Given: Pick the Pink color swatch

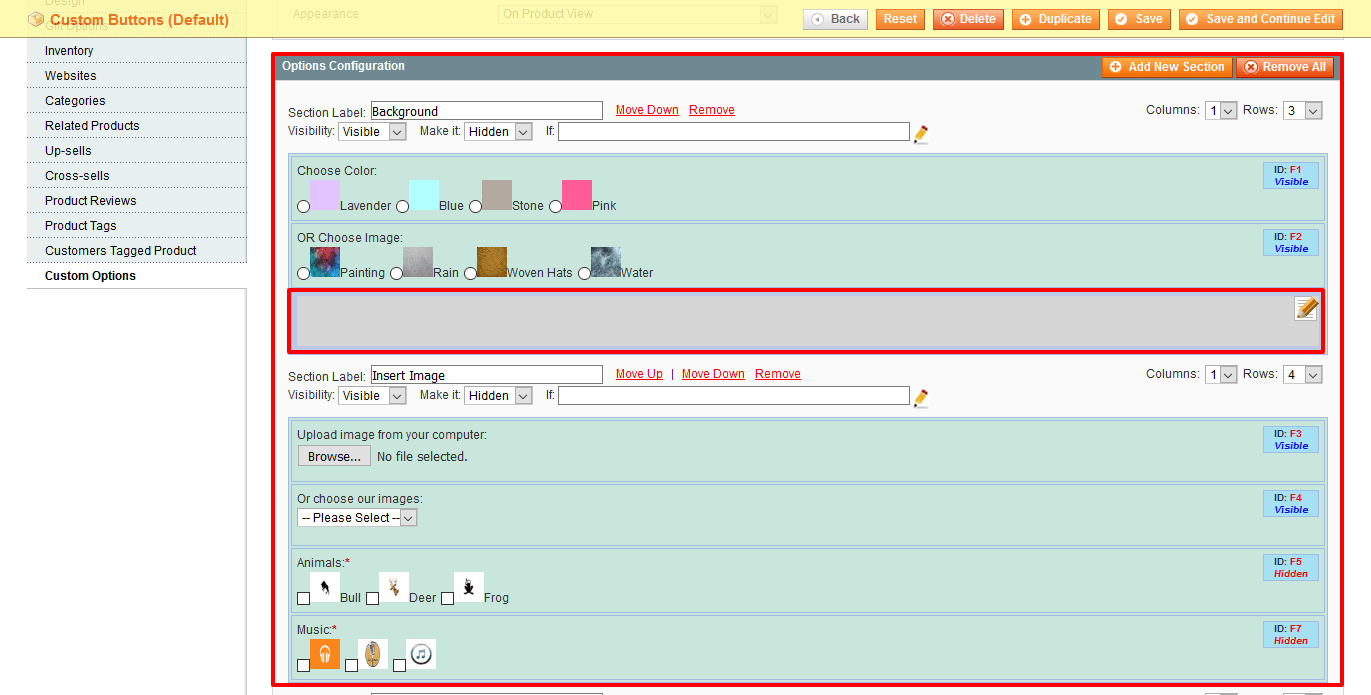Looking at the screenshot, I should (577, 195).
